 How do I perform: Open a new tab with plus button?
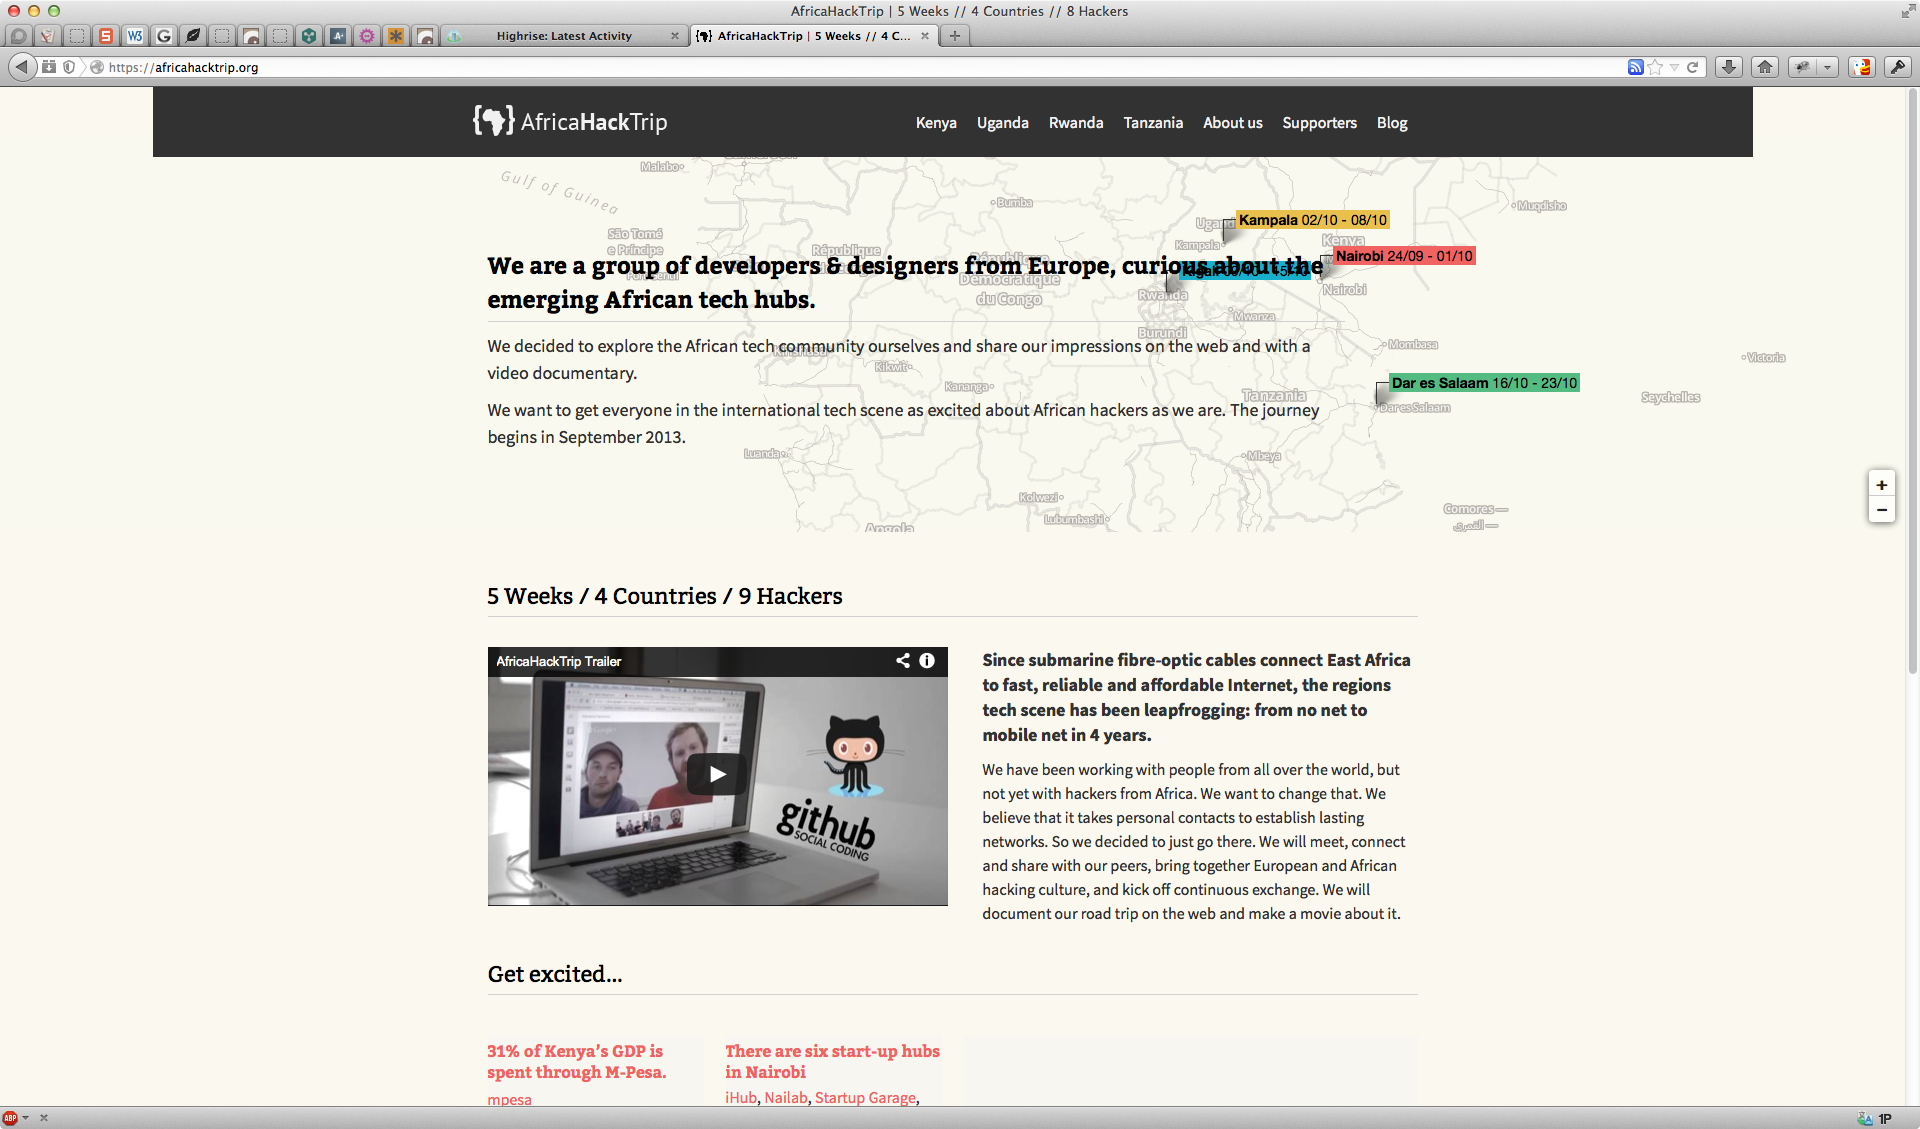(955, 36)
